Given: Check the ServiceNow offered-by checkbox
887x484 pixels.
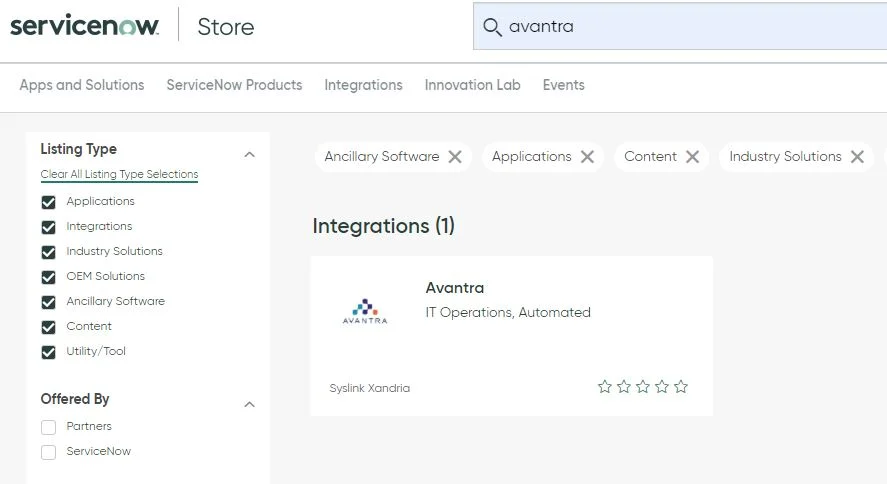Looking at the screenshot, I should [x=48, y=452].
